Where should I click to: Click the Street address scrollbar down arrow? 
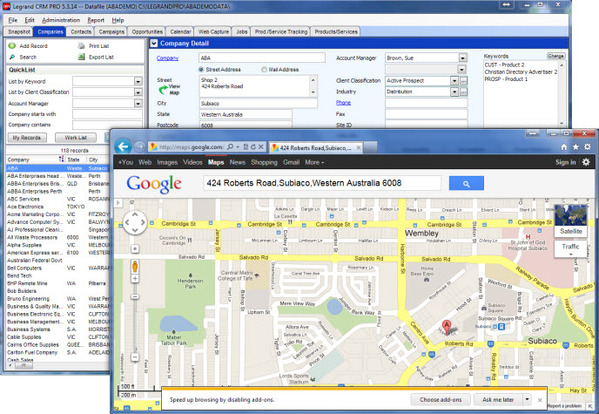[x=313, y=92]
